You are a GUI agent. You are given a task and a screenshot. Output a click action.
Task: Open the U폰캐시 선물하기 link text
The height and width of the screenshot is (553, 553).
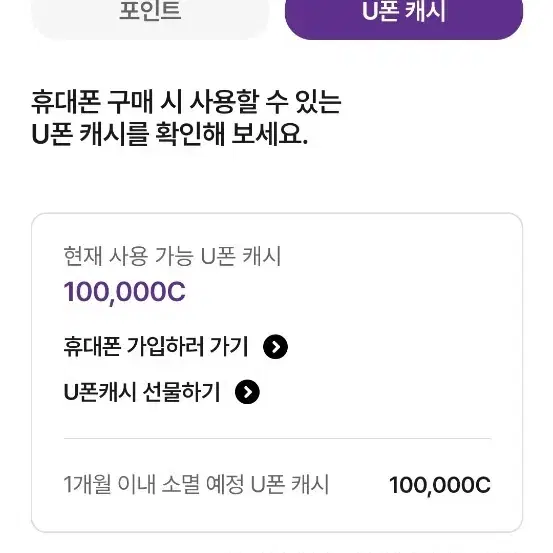pyautogui.click(x=142, y=392)
